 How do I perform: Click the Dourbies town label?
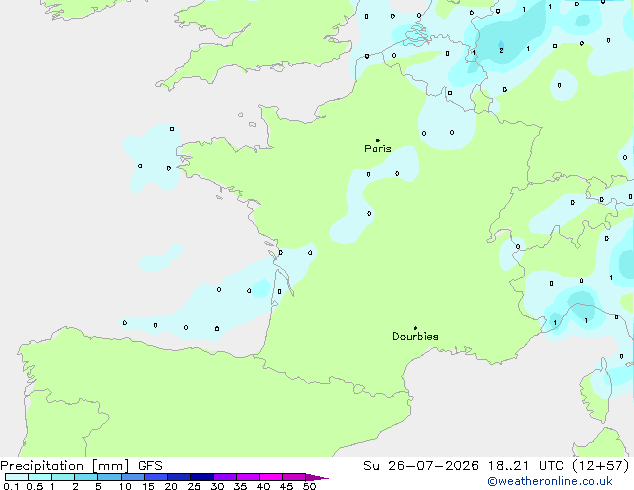(415, 336)
